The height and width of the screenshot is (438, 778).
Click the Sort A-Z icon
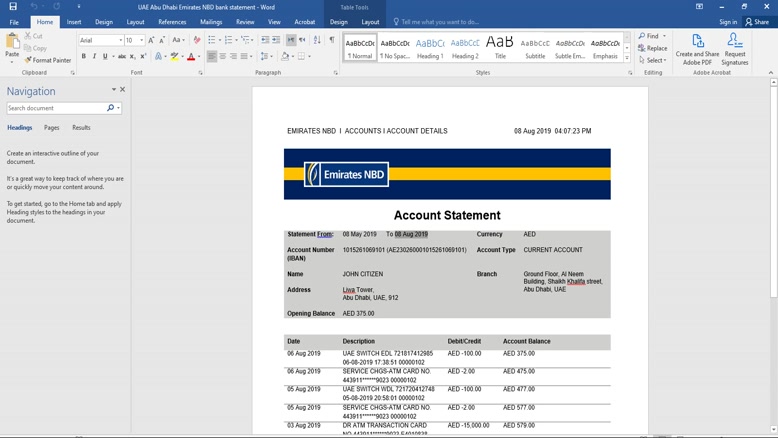(x=317, y=40)
